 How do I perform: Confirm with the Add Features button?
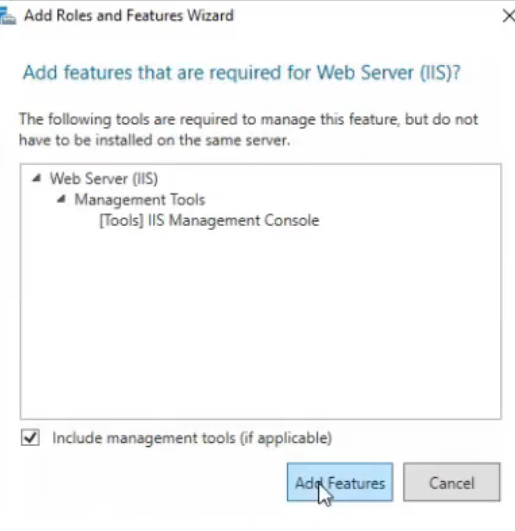340,482
